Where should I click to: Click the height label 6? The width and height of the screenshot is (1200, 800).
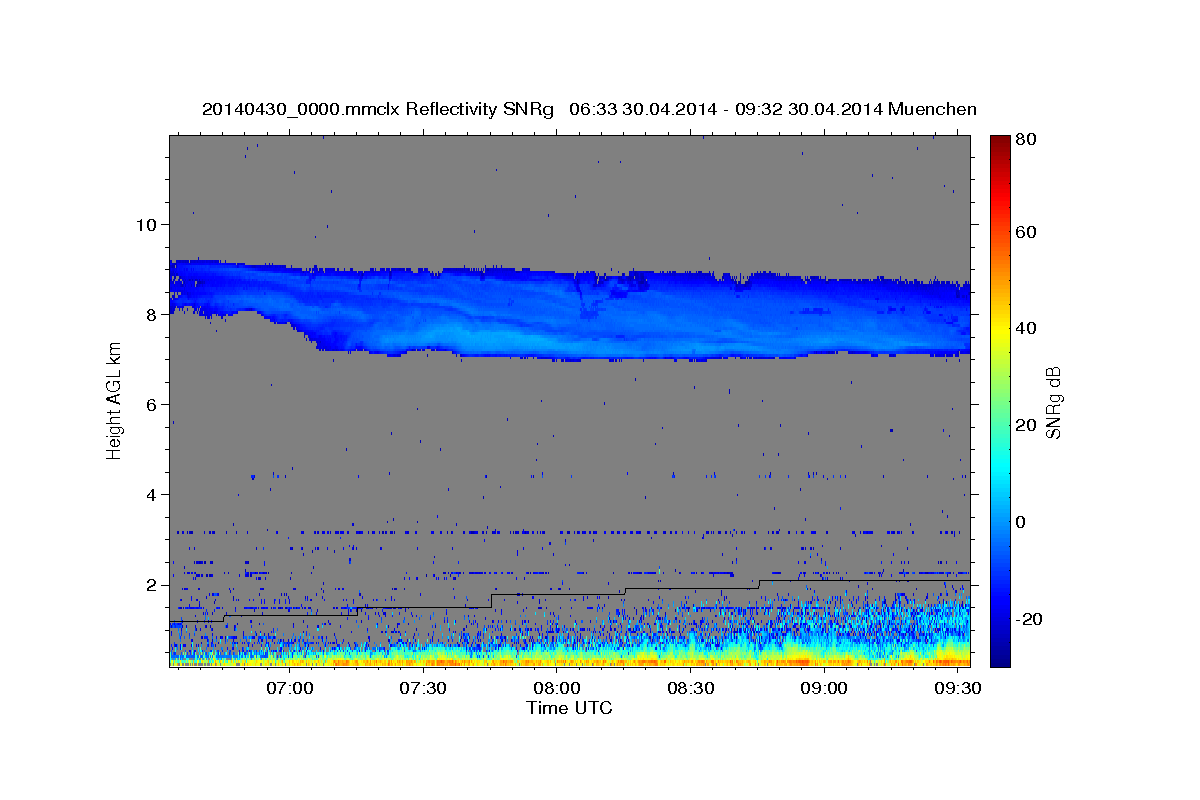[152, 404]
